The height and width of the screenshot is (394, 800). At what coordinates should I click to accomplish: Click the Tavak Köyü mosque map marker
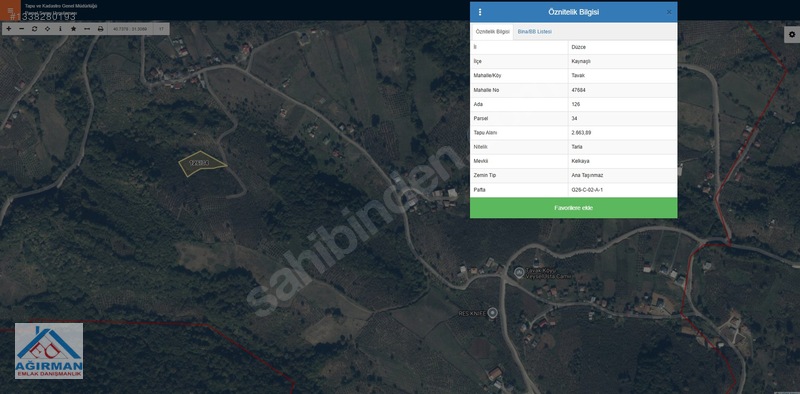pyautogui.click(x=519, y=272)
